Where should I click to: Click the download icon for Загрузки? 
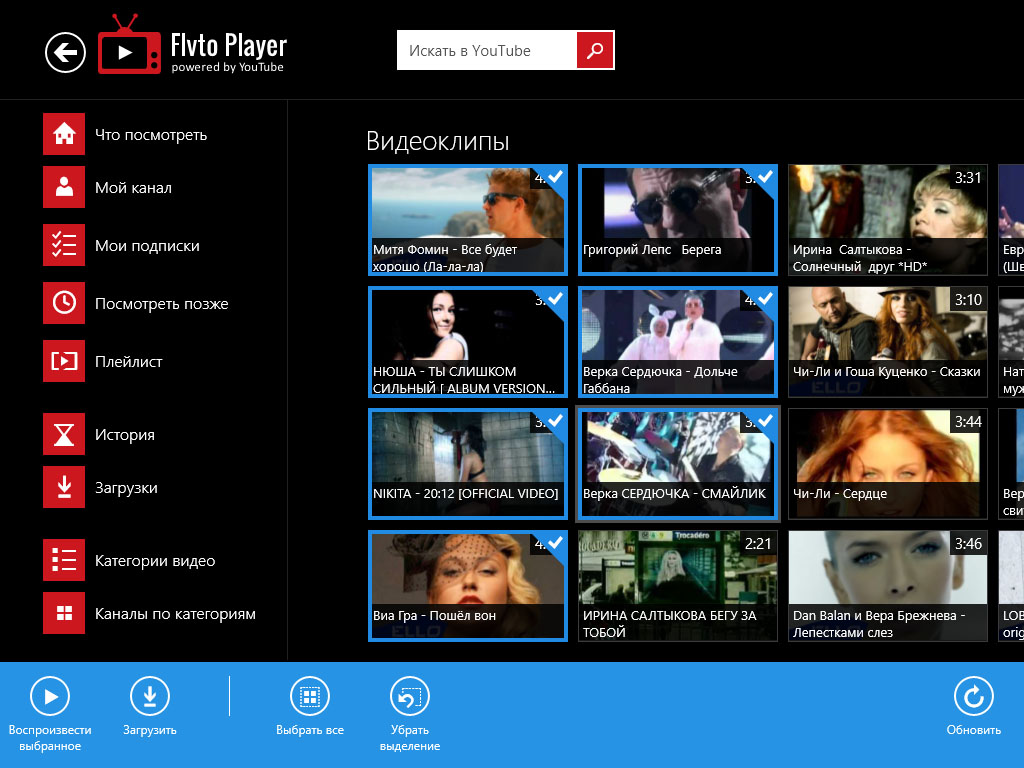[64, 487]
